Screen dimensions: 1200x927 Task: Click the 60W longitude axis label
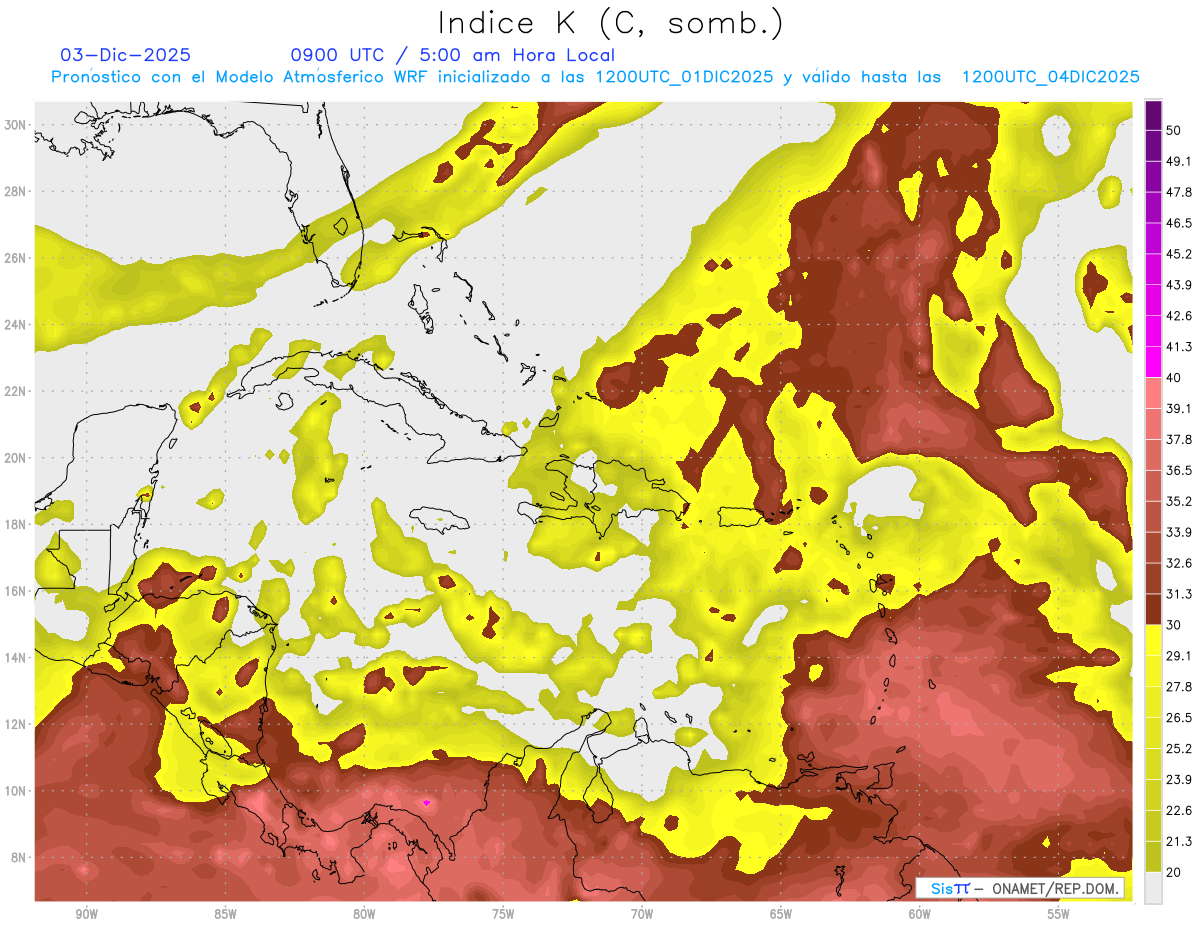click(x=920, y=914)
